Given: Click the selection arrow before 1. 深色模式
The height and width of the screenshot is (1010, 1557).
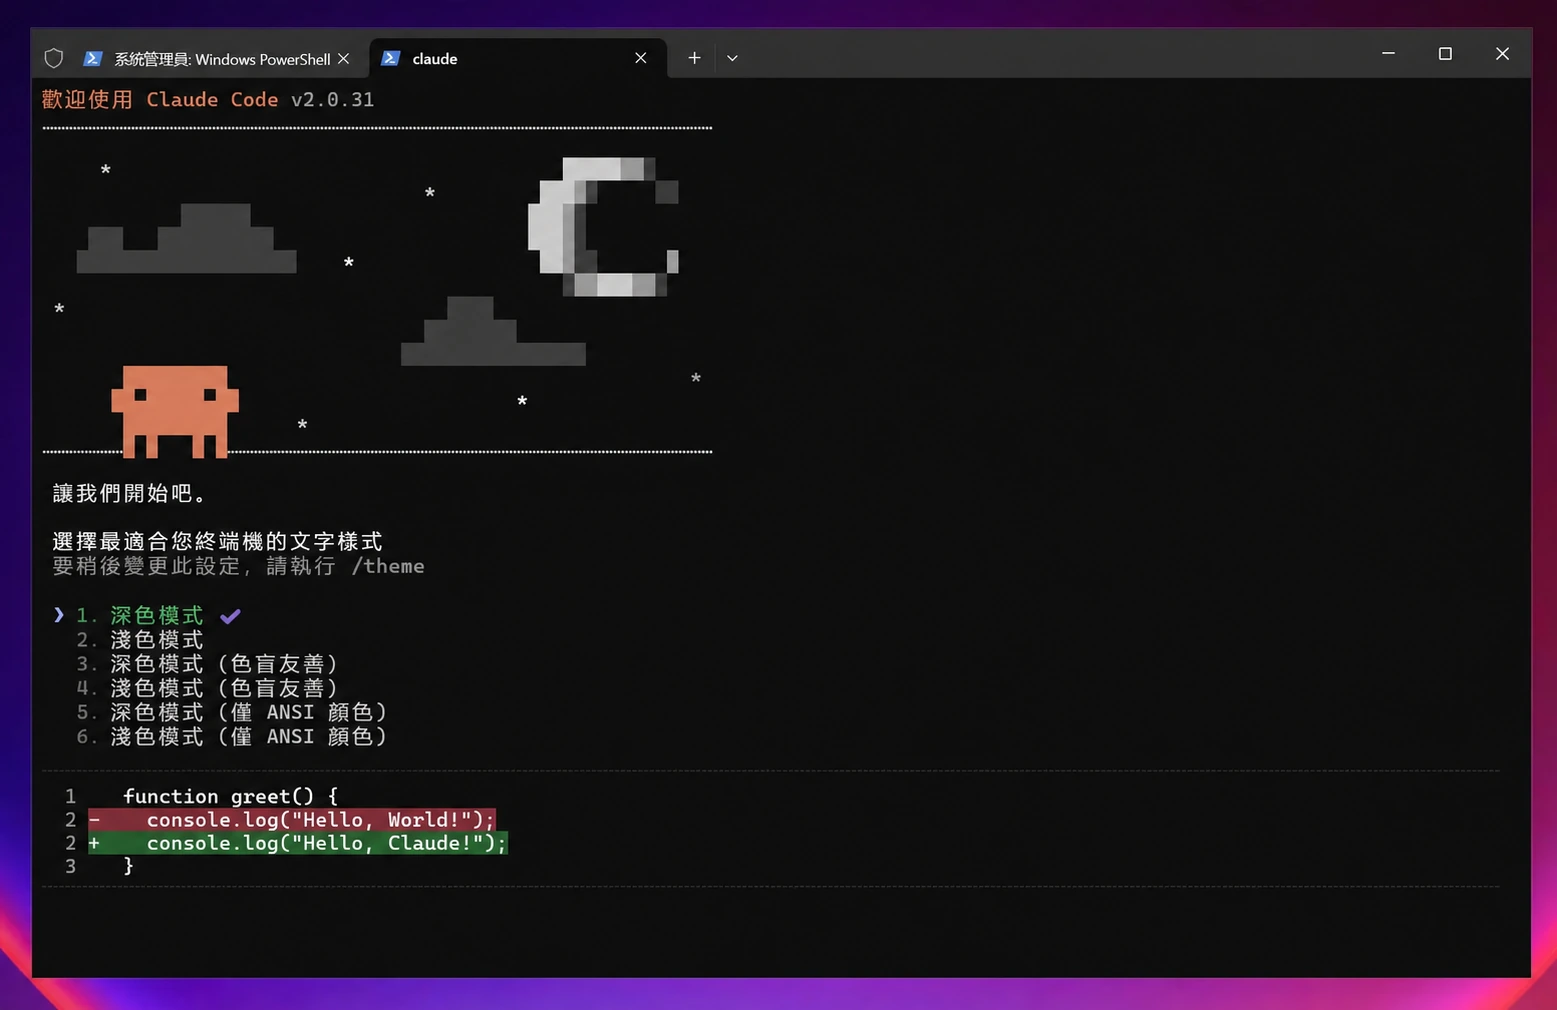Looking at the screenshot, I should [x=59, y=615].
